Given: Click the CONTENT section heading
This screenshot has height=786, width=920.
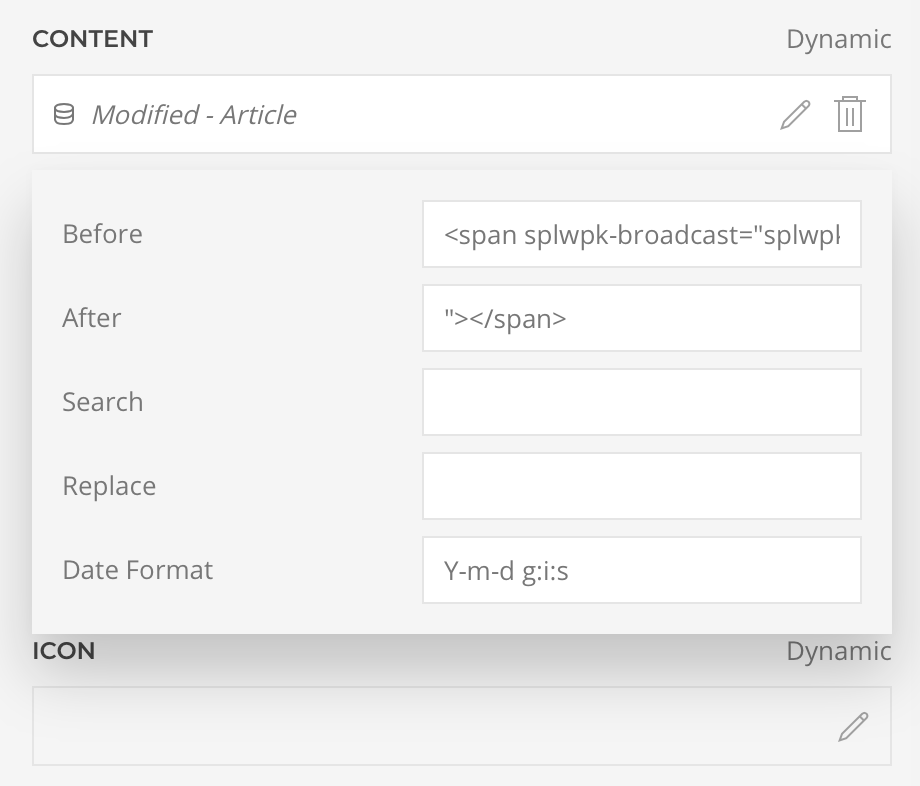Looking at the screenshot, I should (92, 39).
